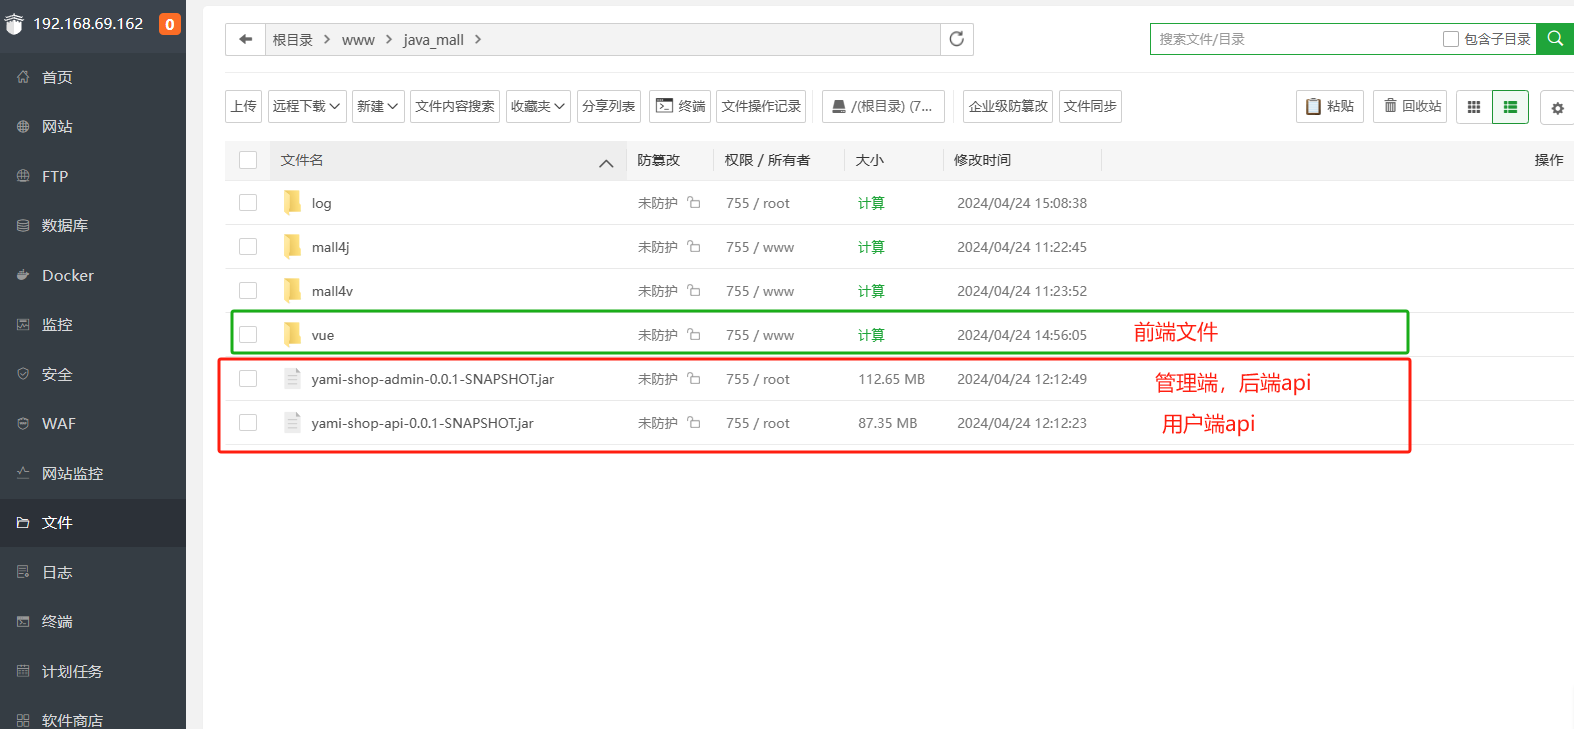Open the vue folder icon
The width and height of the screenshot is (1574, 729).
pyautogui.click(x=292, y=335)
